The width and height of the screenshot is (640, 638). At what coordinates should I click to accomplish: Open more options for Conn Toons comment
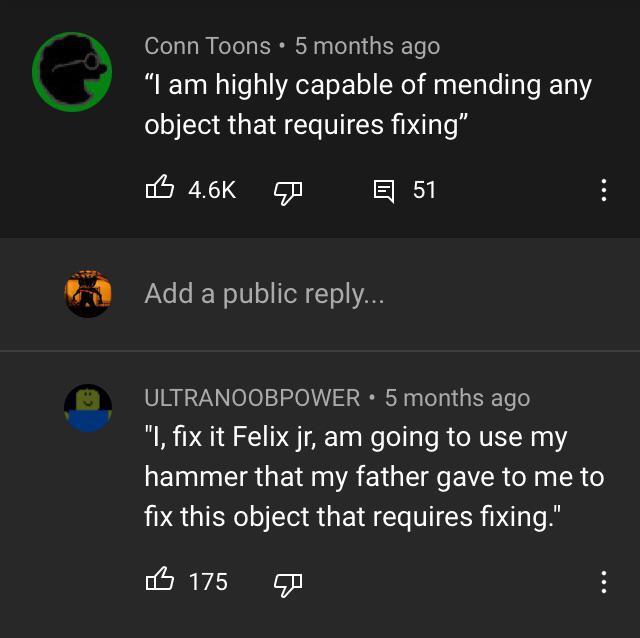[603, 190]
